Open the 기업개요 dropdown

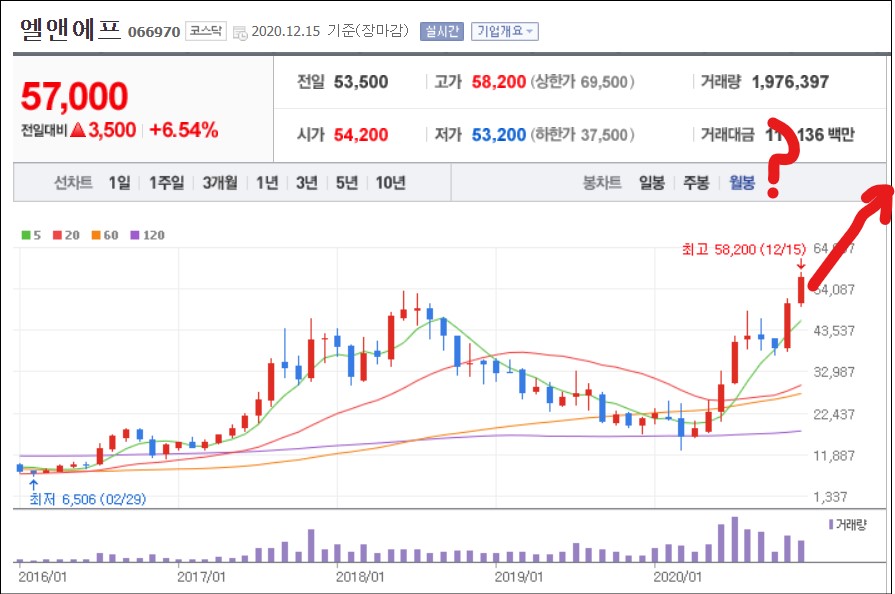[505, 31]
